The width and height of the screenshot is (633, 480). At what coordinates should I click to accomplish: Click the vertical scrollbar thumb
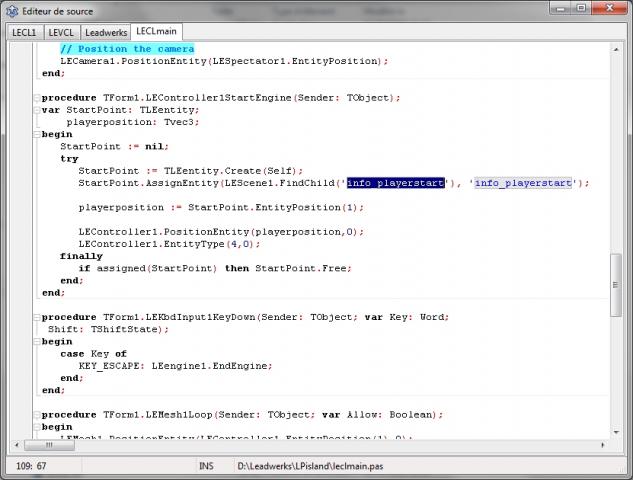pyautogui.click(x=616, y=285)
